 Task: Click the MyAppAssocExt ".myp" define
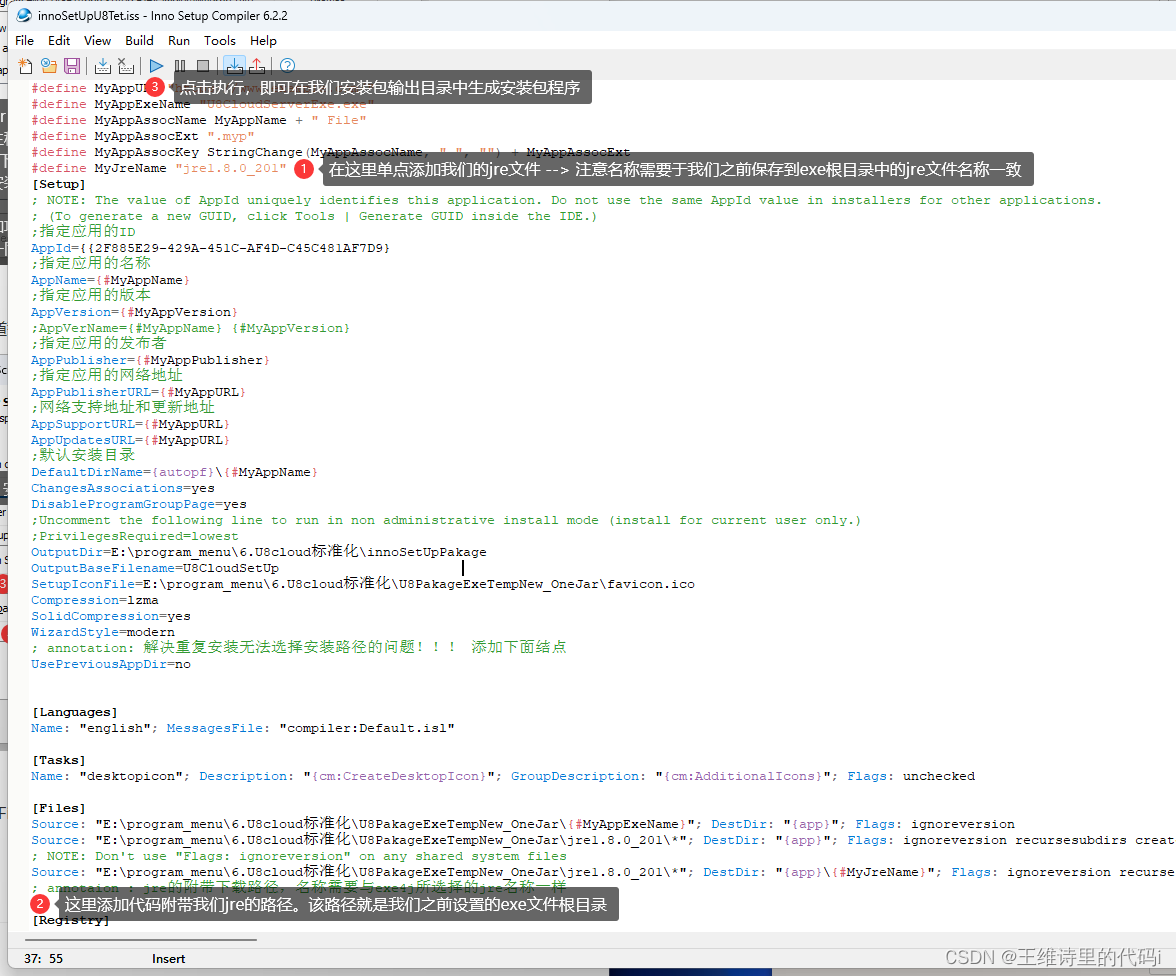point(142,137)
